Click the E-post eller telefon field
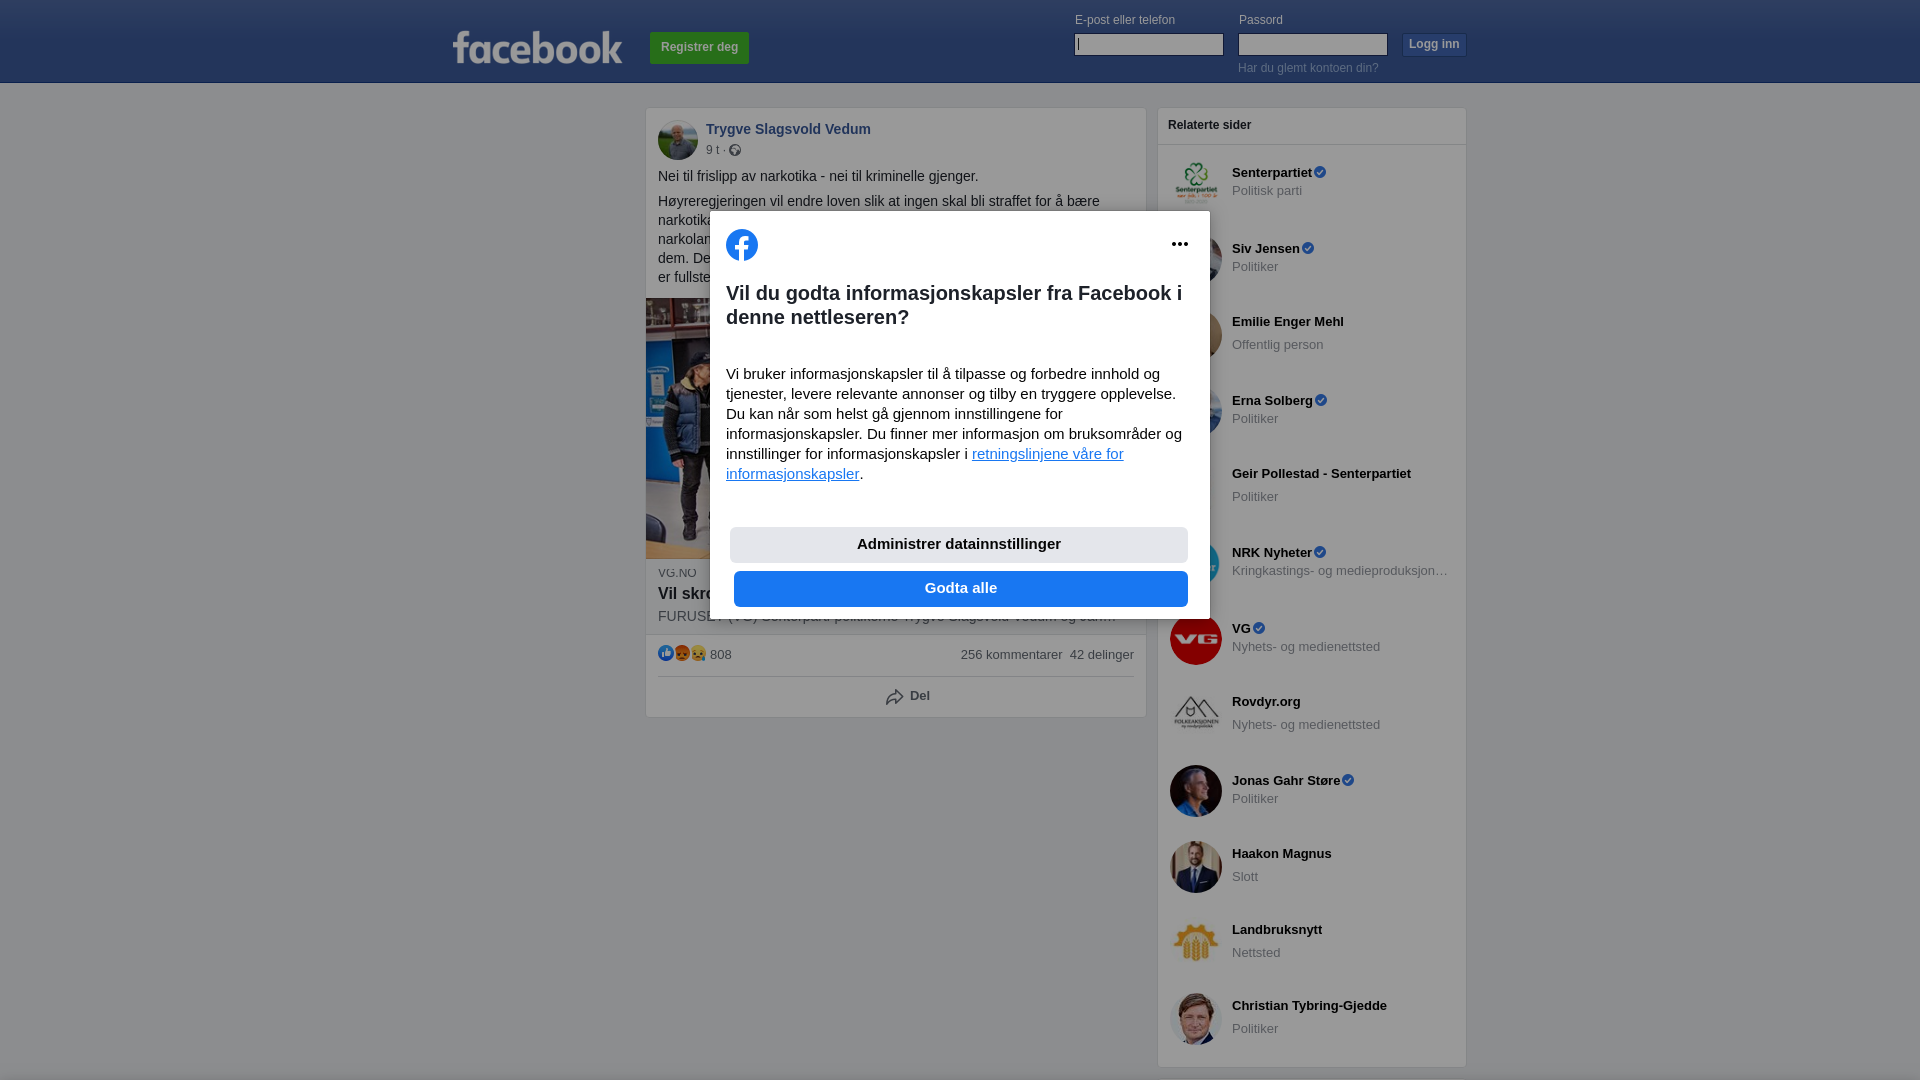The height and width of the screenshot is (1080, 1920). point(1149,44)
